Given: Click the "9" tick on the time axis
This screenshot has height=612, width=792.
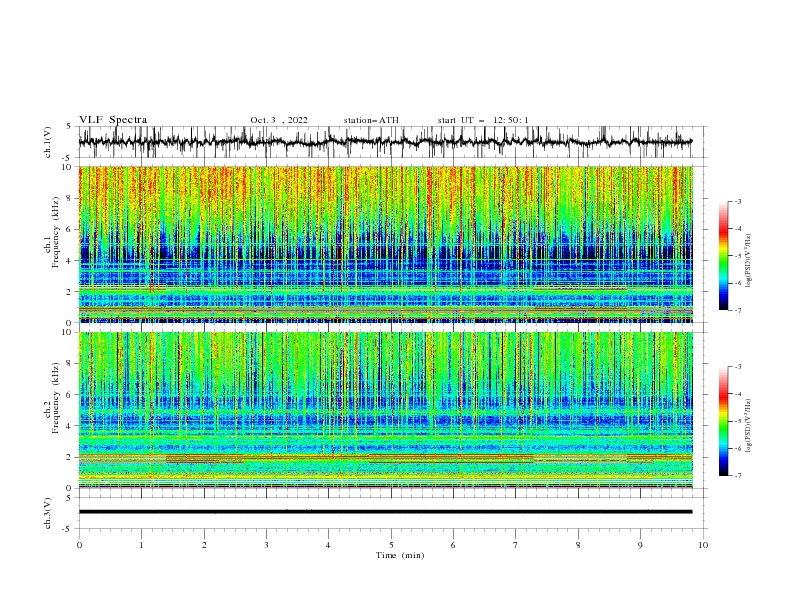Looking at the screenshot, I should pyautogui.click(x=640, y=545).
